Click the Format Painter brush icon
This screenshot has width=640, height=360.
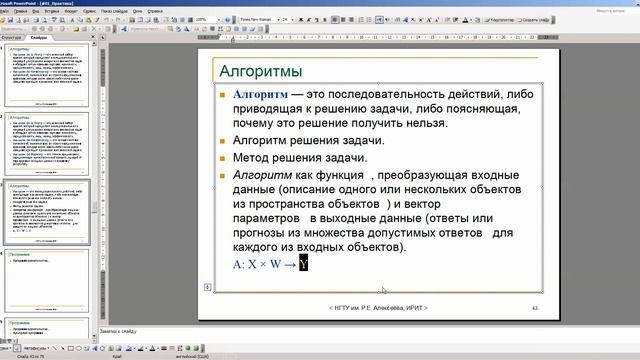point(97,20)
